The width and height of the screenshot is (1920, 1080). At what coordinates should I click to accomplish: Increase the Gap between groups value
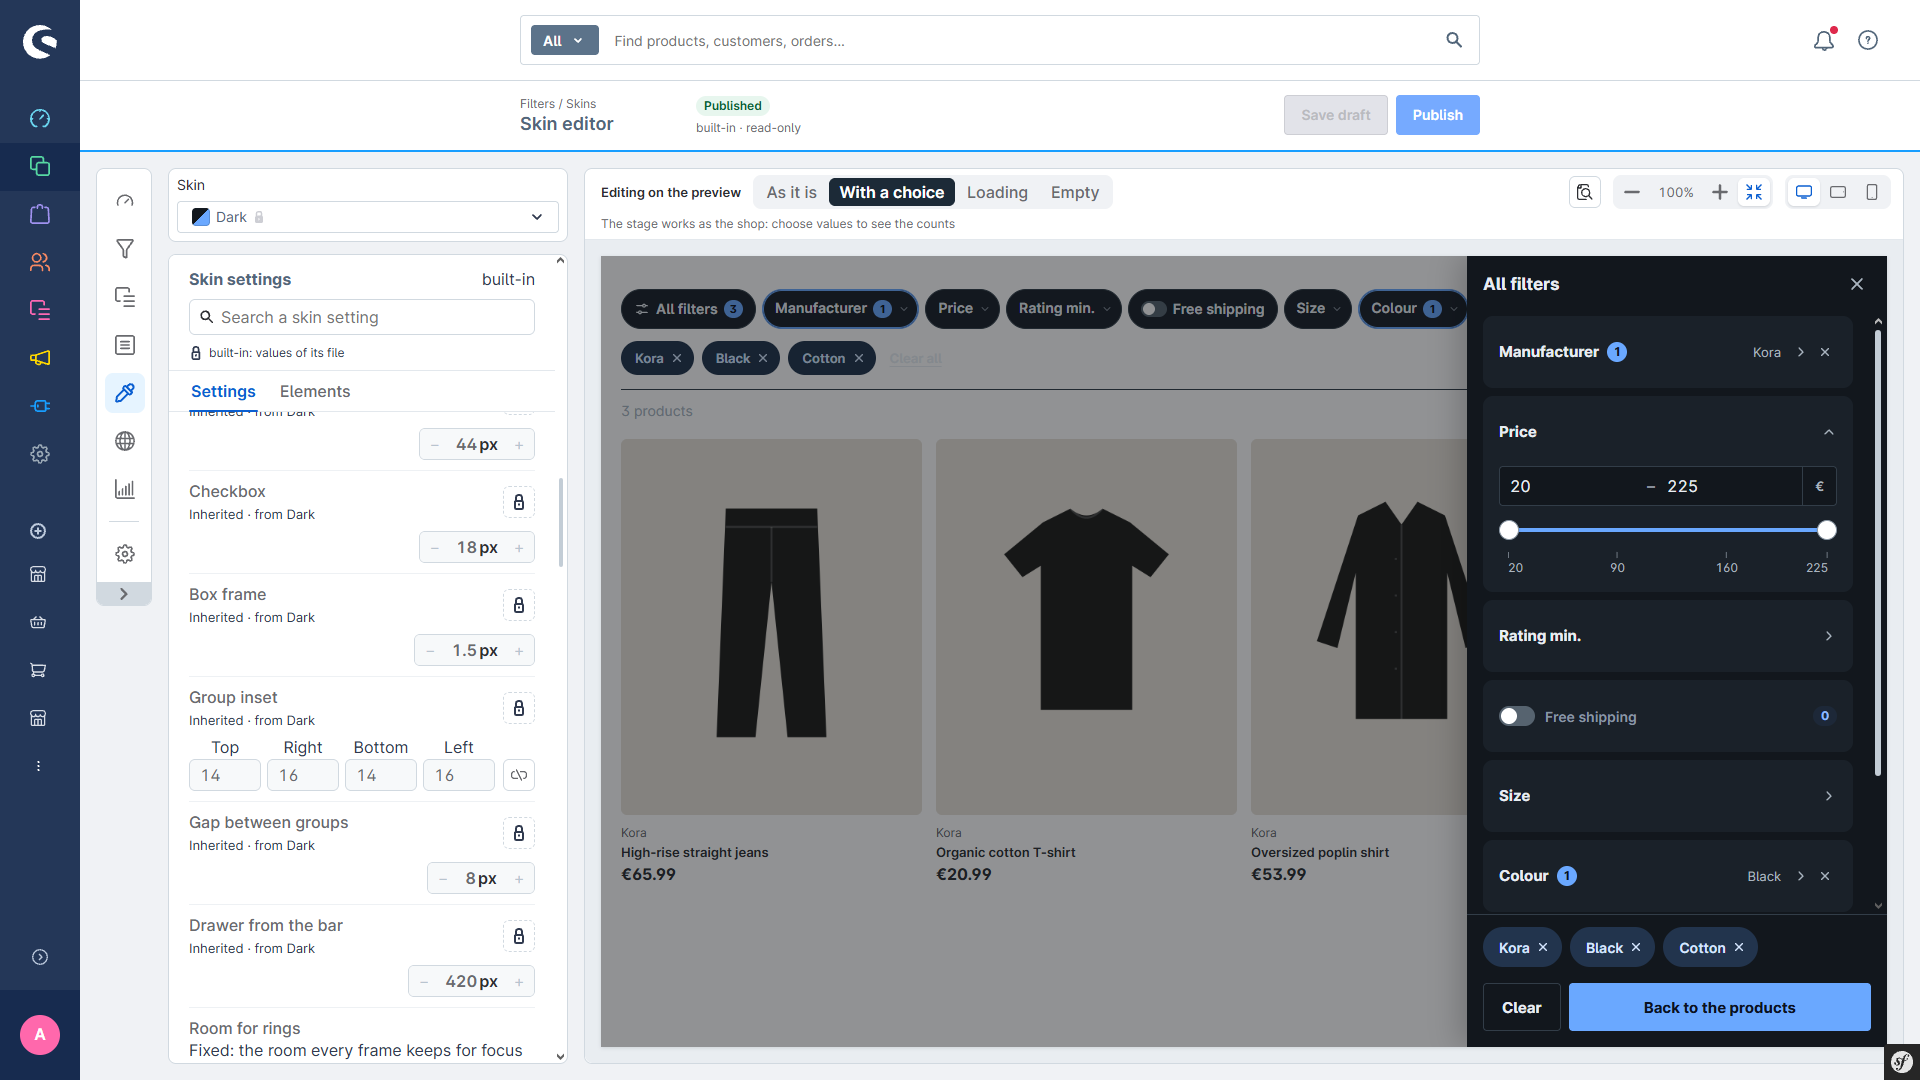(519, 879)
